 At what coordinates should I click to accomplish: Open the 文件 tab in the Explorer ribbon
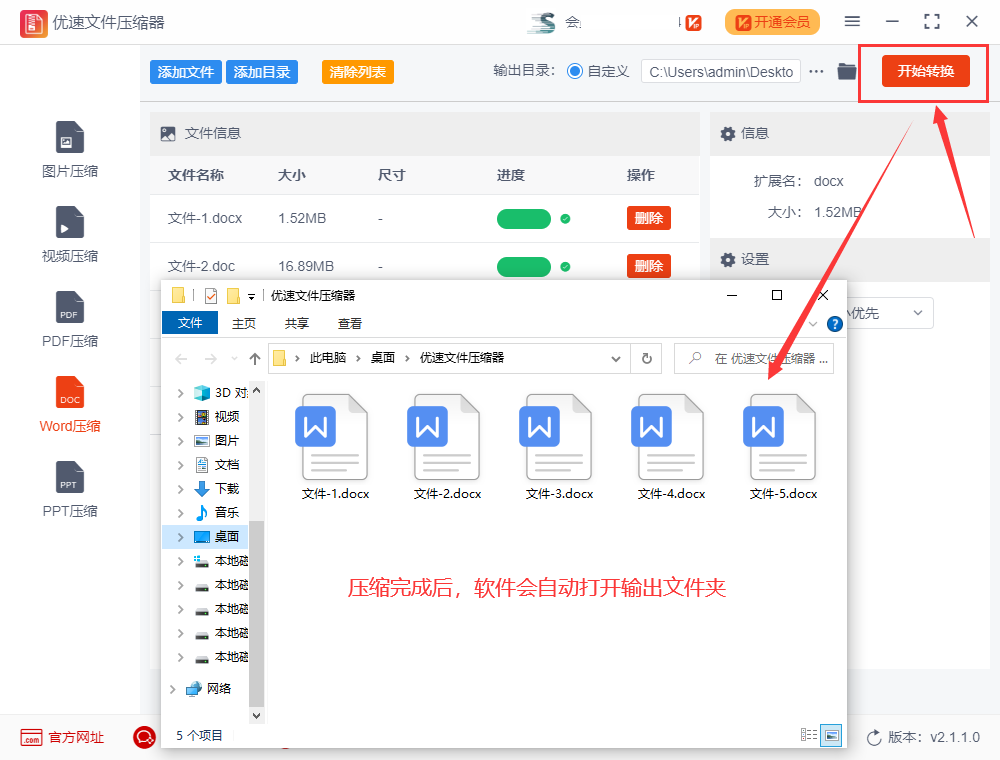point(190,323)
